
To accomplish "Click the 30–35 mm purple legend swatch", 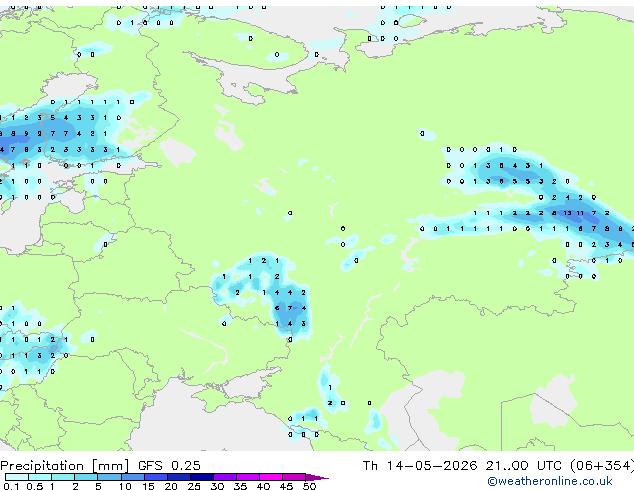I will (x=224, y=477).
